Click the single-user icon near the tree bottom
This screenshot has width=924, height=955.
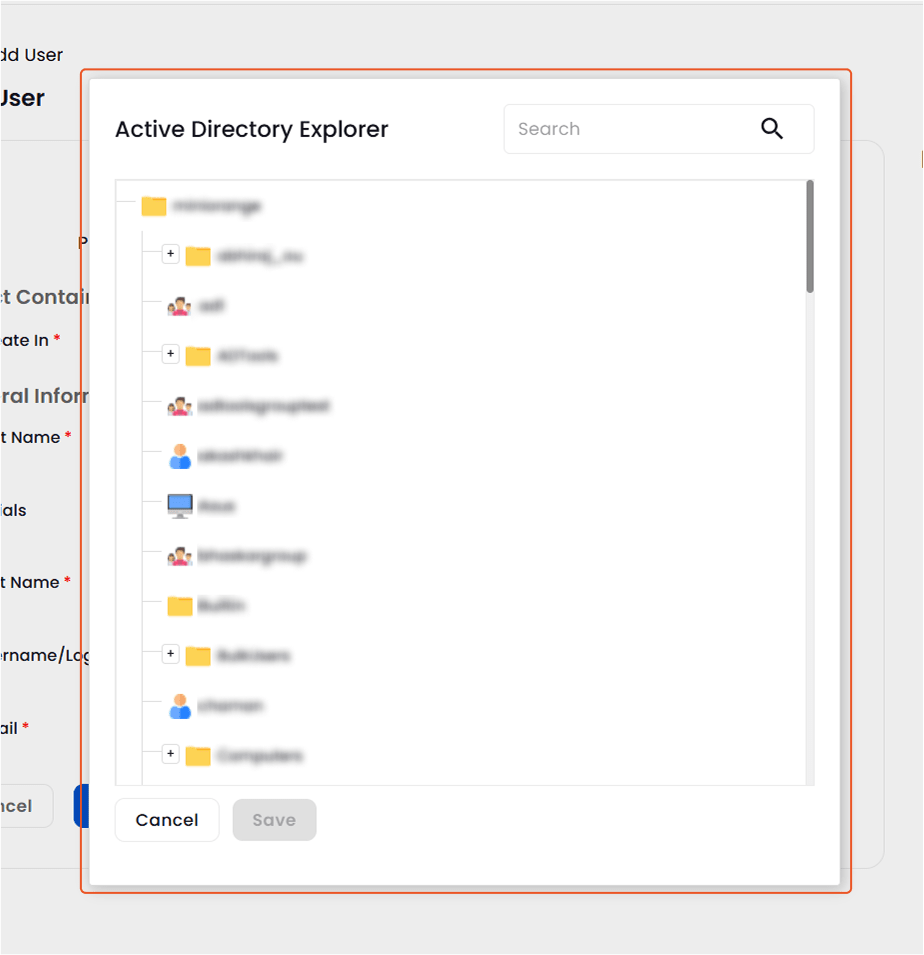181,705
